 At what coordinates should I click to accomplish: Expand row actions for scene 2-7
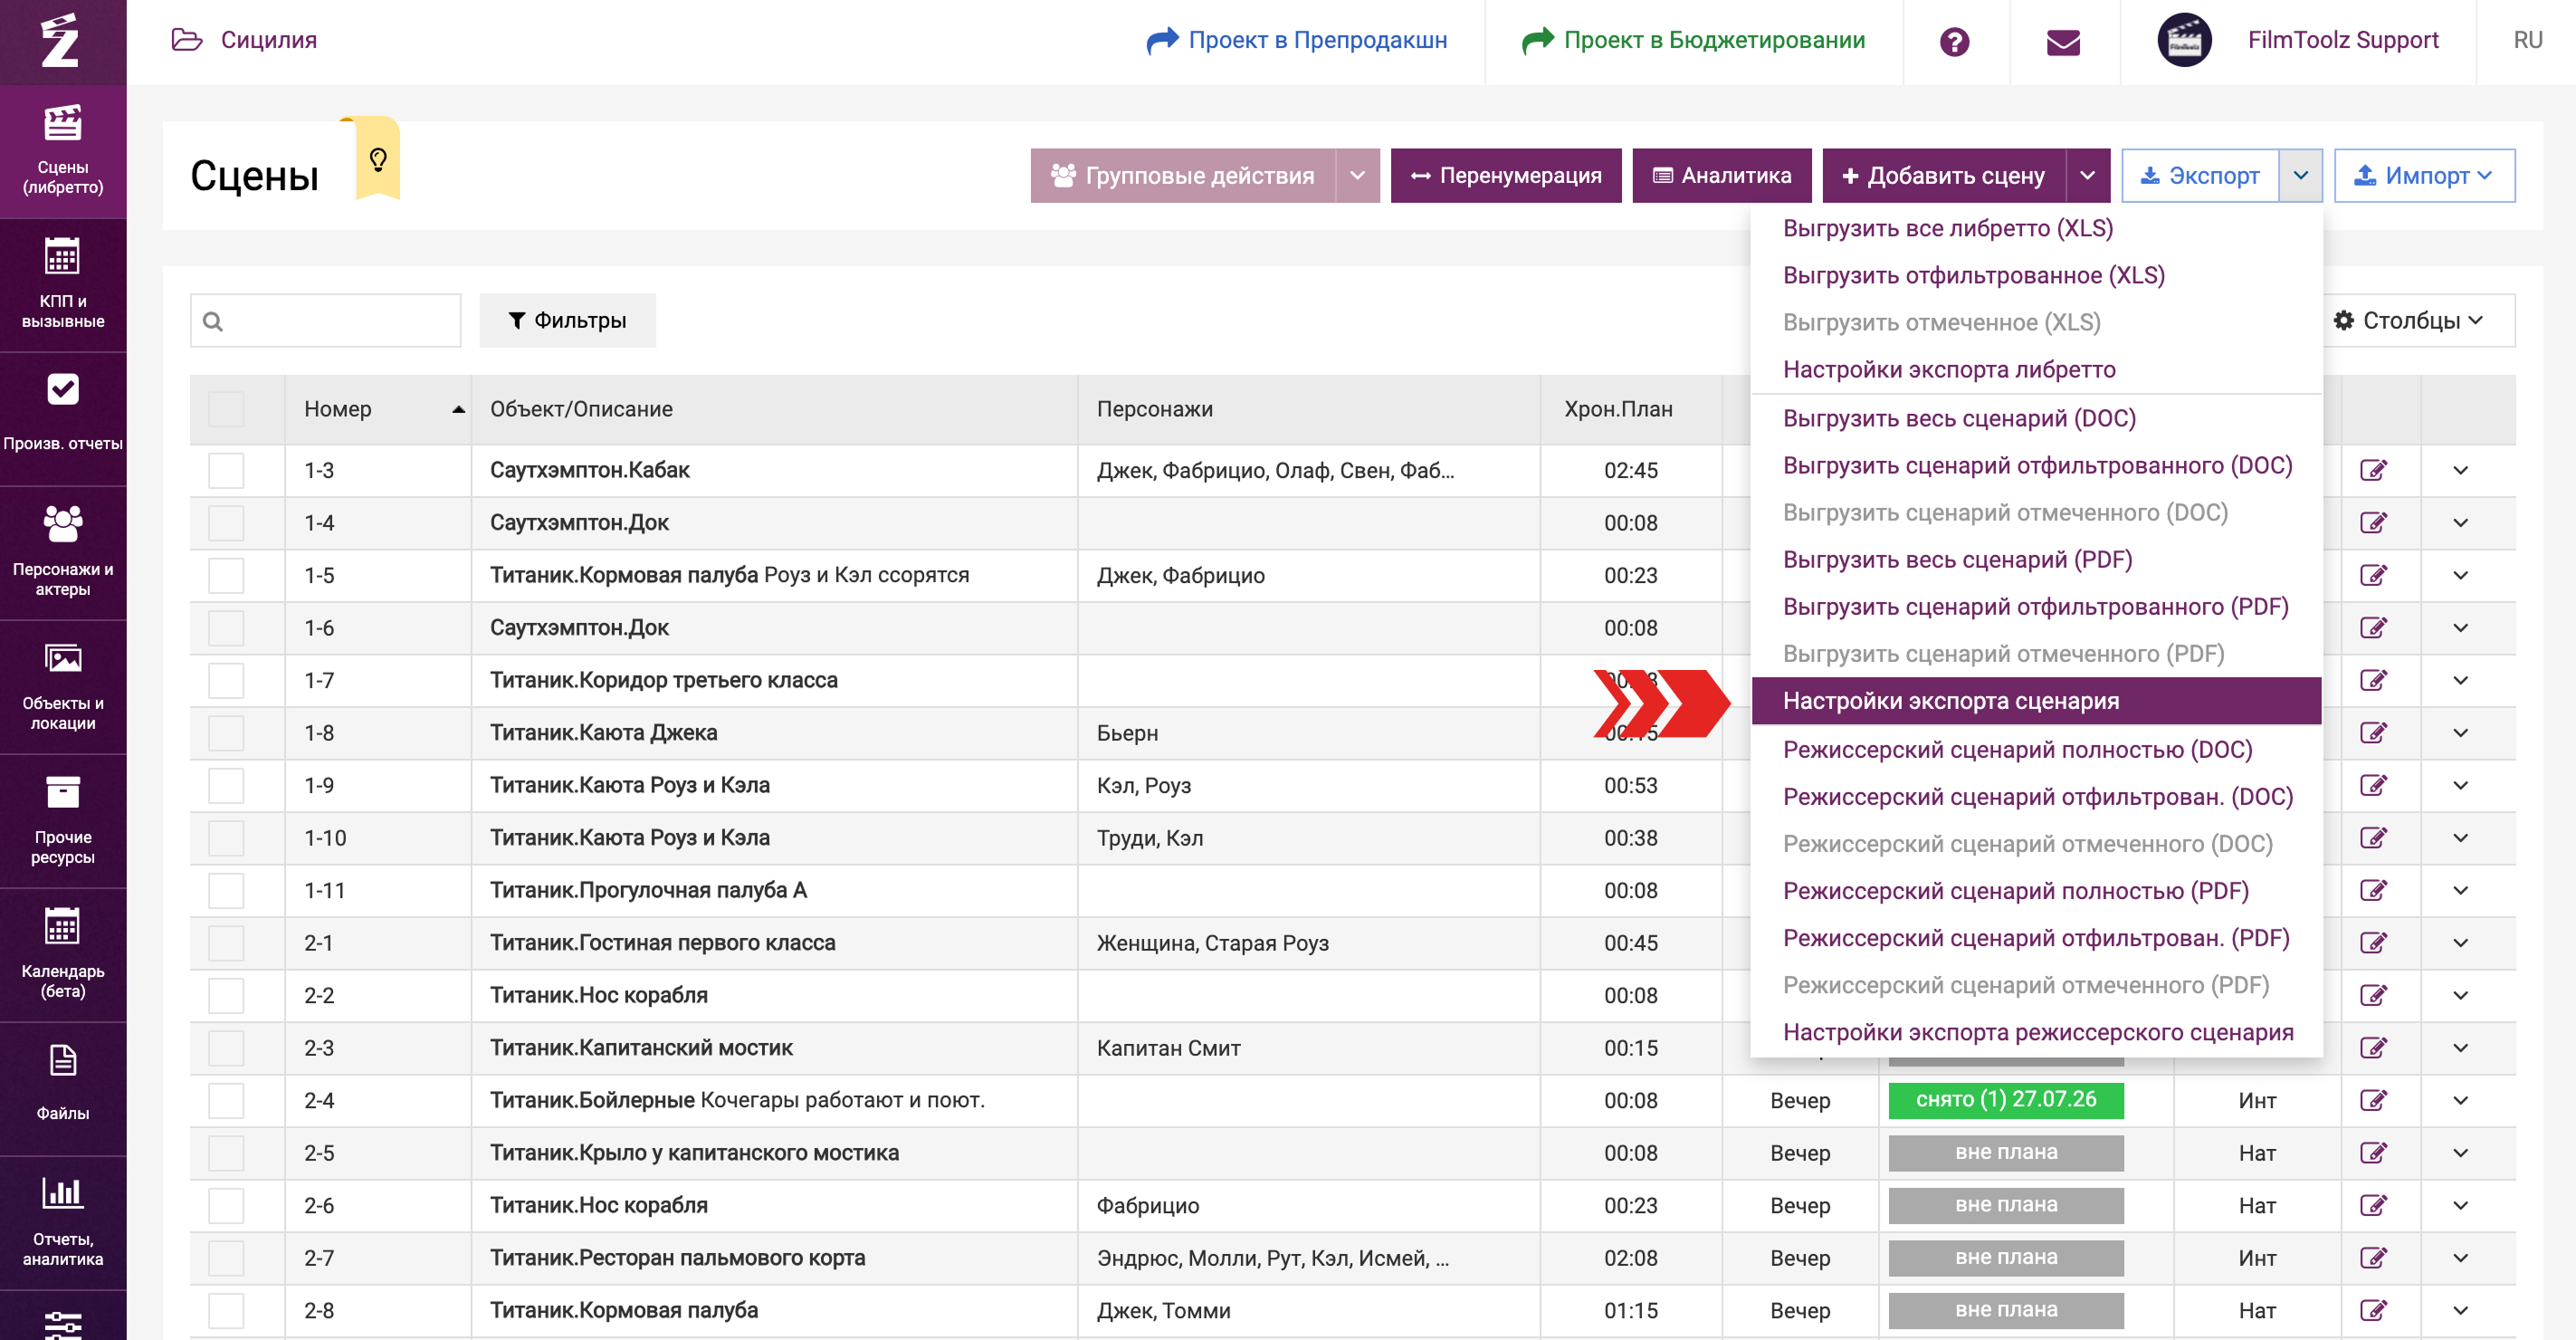pos(2461,1258)
